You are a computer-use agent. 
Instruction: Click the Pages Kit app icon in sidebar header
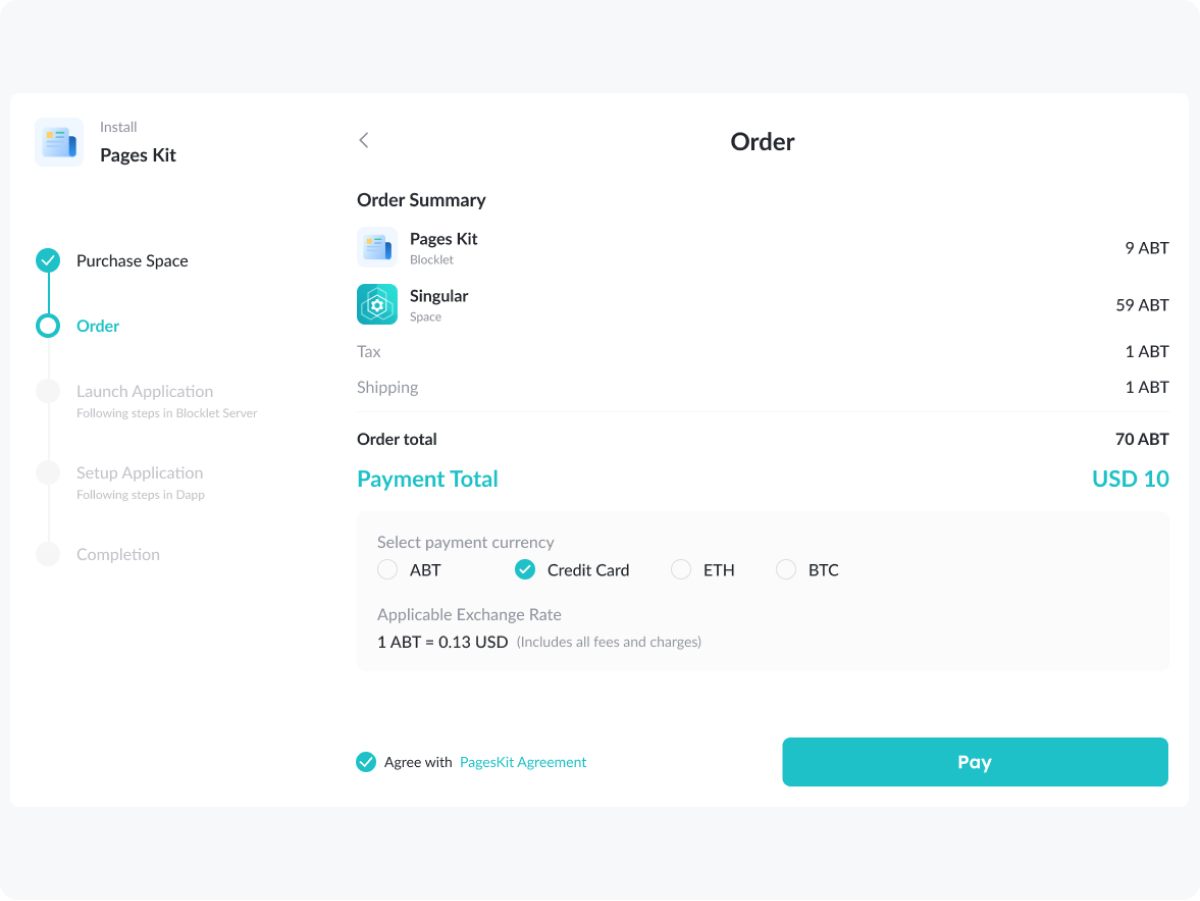(x=59, y=141)
